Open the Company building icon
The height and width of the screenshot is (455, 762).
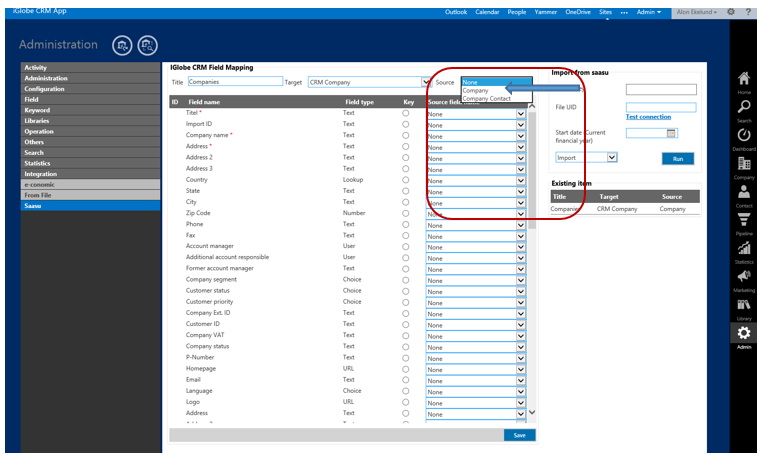pyautogui.click(x=744, y=163)
